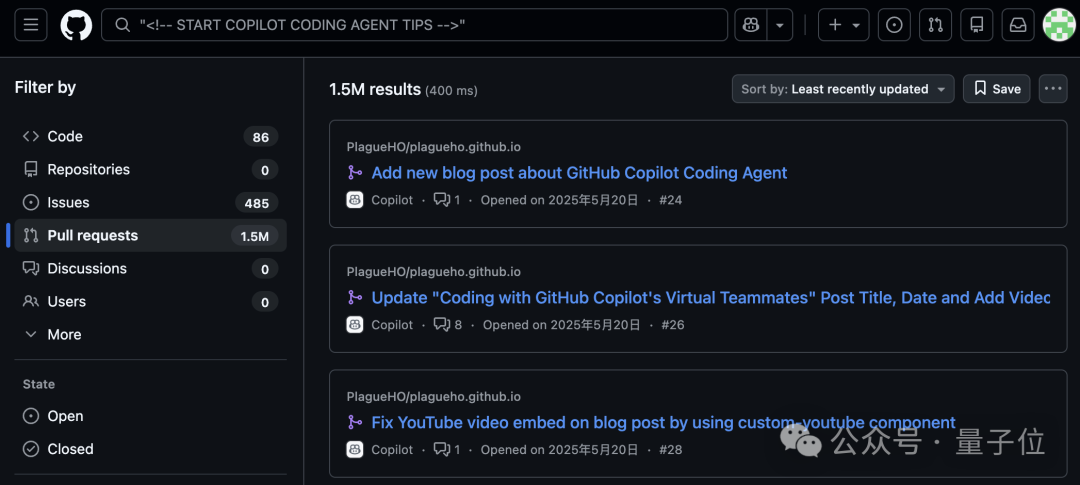Click the Save search button
The width and height of the screenshot is (1080, 485).
(x=996, y=89)
